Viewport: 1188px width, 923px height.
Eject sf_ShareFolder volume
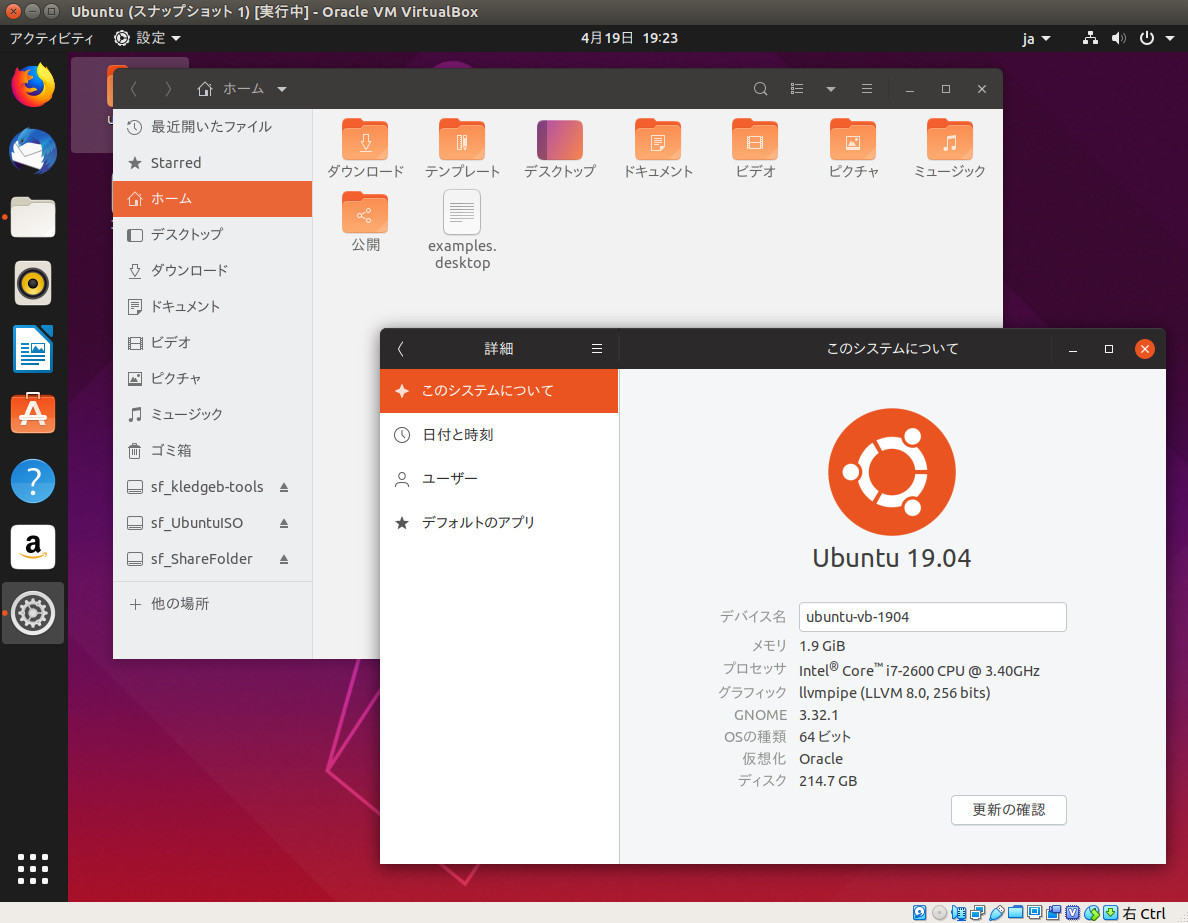(284, 559)
